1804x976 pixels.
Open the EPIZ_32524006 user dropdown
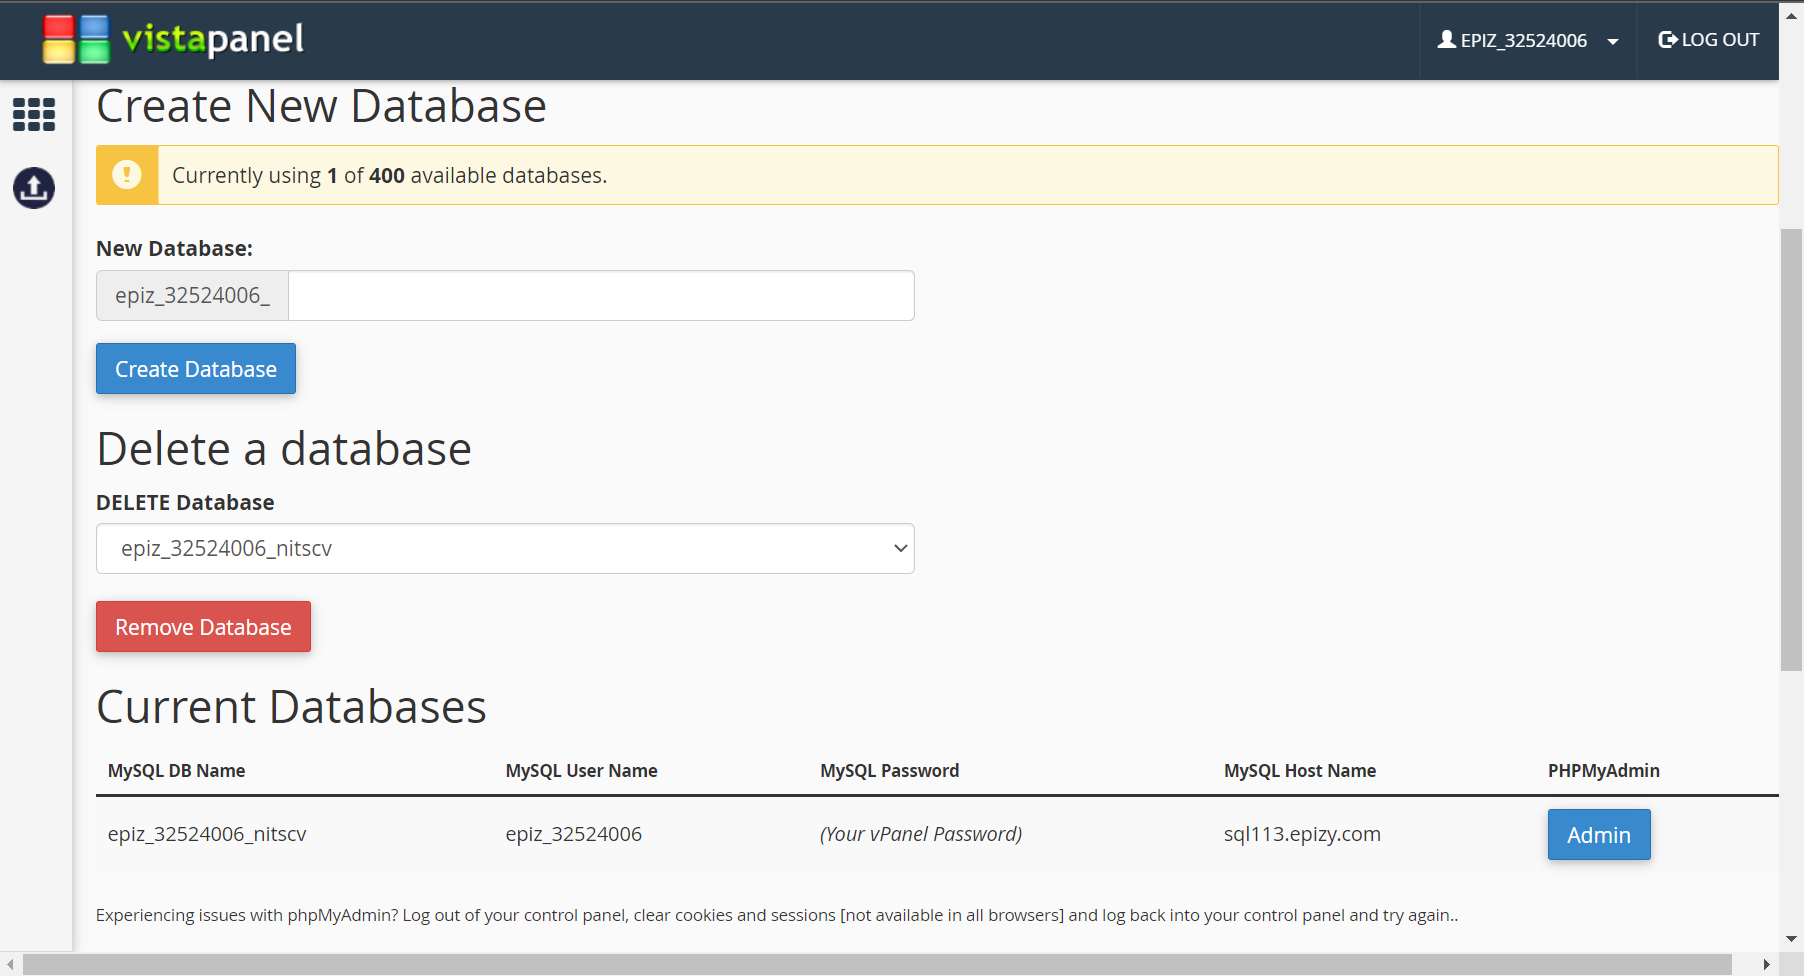1528,40
